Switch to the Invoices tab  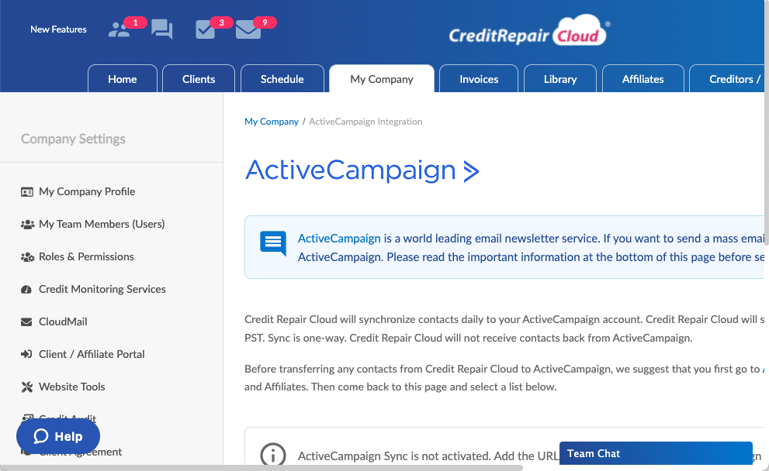pos(478,79)
